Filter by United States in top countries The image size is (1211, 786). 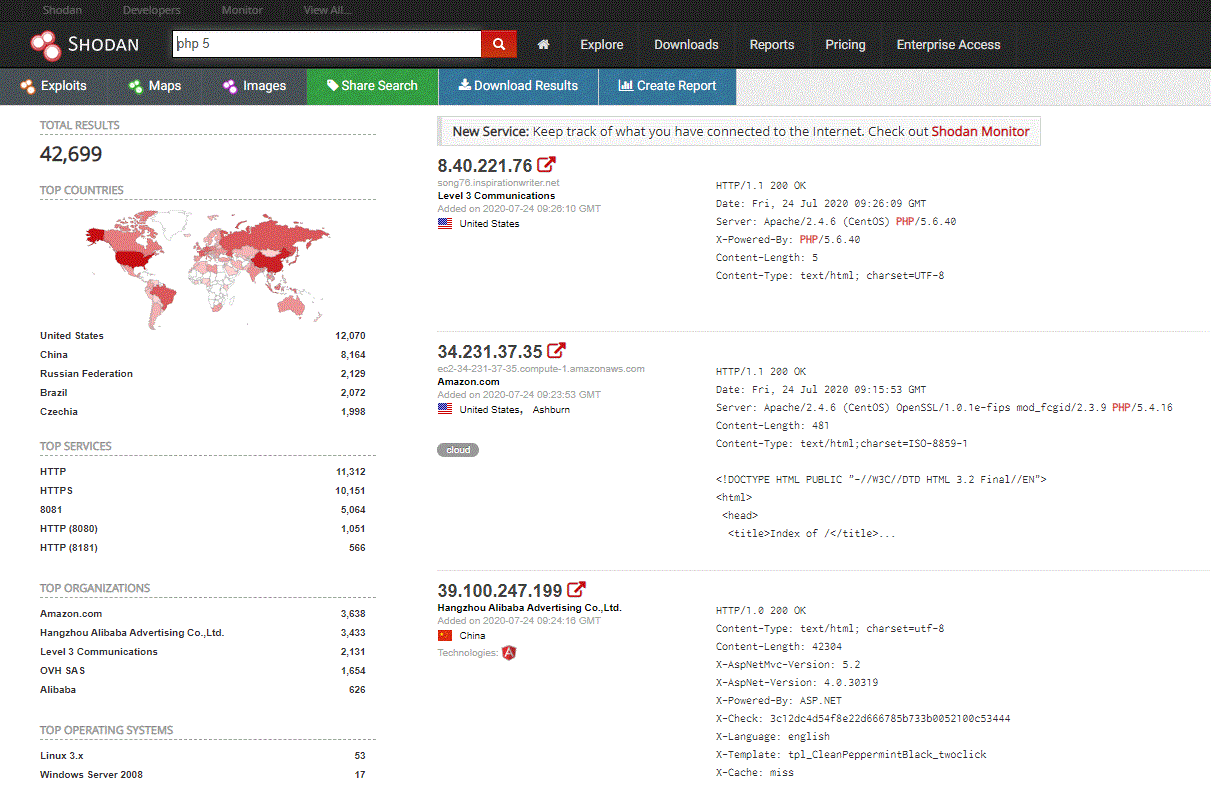click(x=72, y=336)
